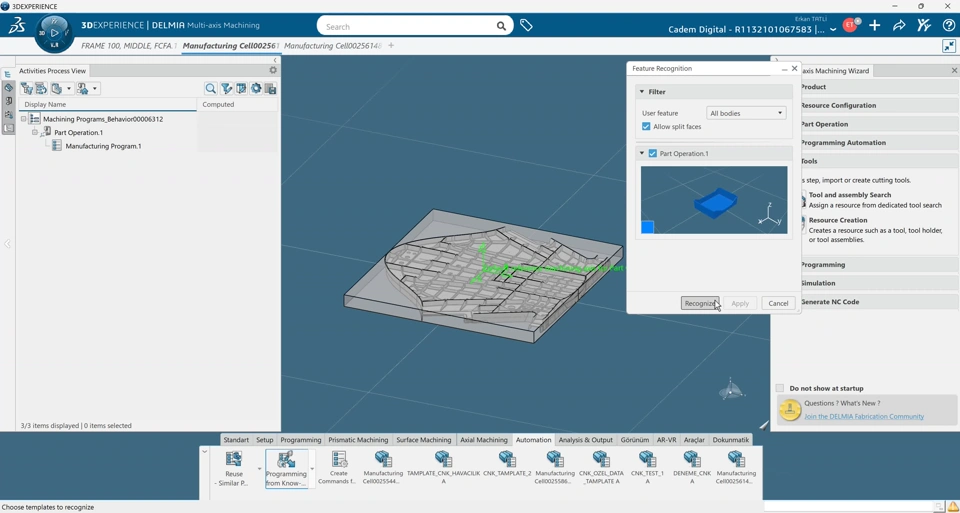This screenshot has width=960, height=513.
Task: Enable Do not show at startup
Action: pyautogui.click(x=780, y=388)
